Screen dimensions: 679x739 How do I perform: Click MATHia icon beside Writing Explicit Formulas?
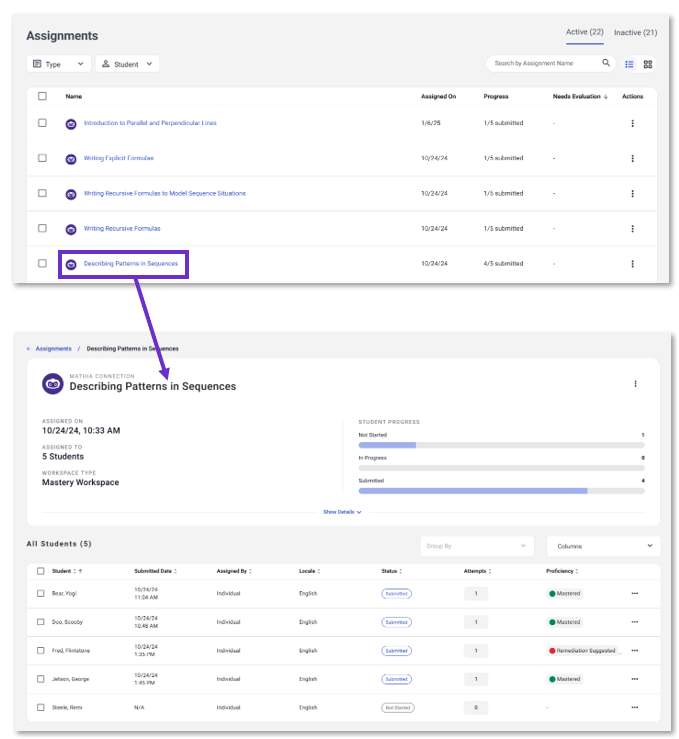[71, 159]
